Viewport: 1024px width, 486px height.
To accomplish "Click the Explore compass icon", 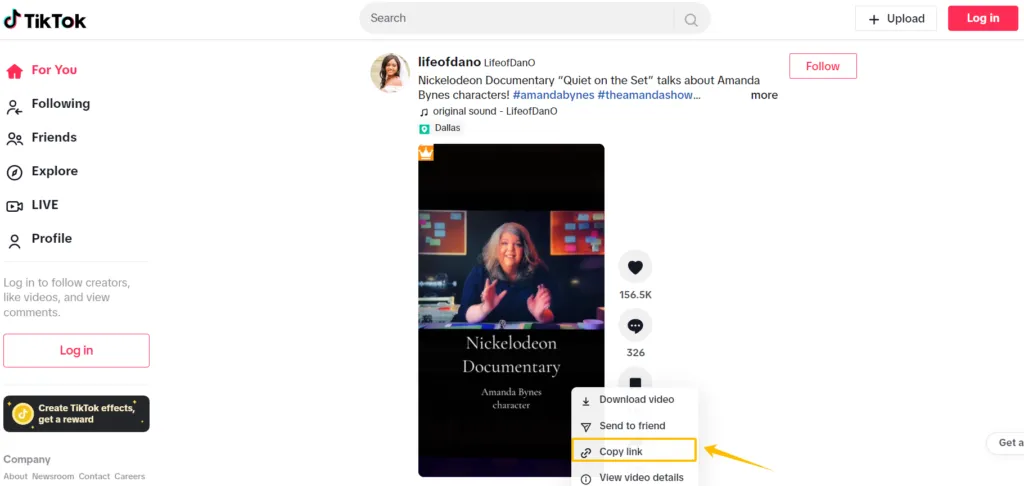I will (14, 172).
